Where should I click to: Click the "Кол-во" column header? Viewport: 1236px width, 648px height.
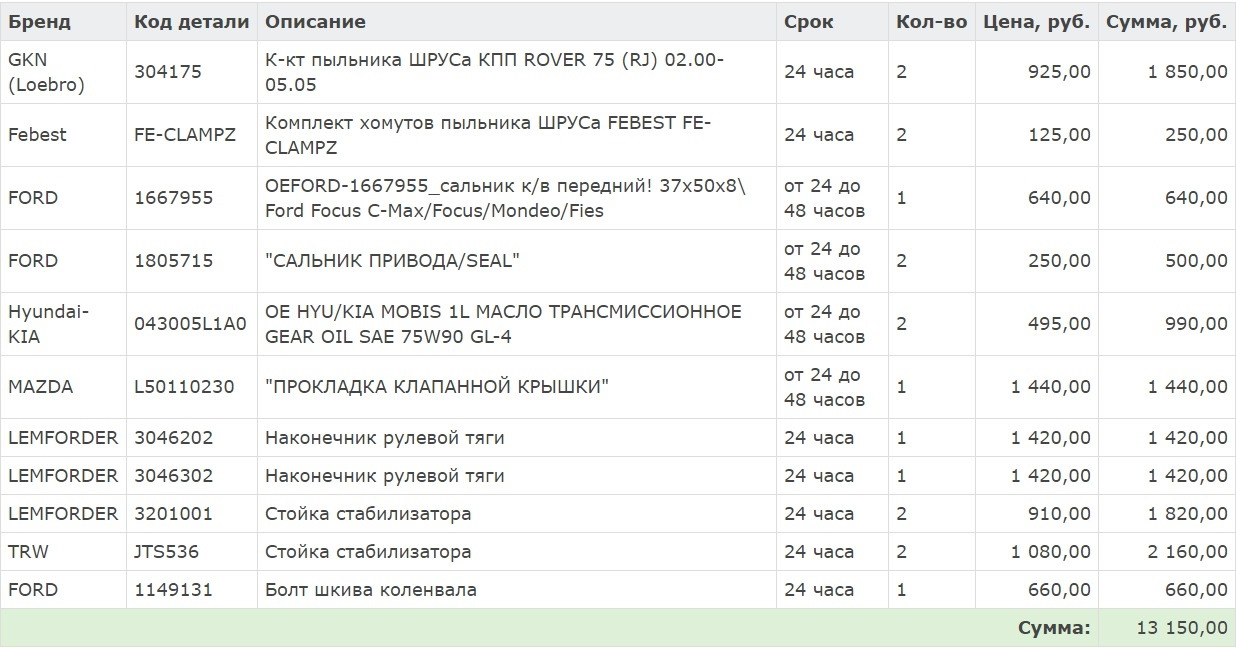[x=931, y=21]
